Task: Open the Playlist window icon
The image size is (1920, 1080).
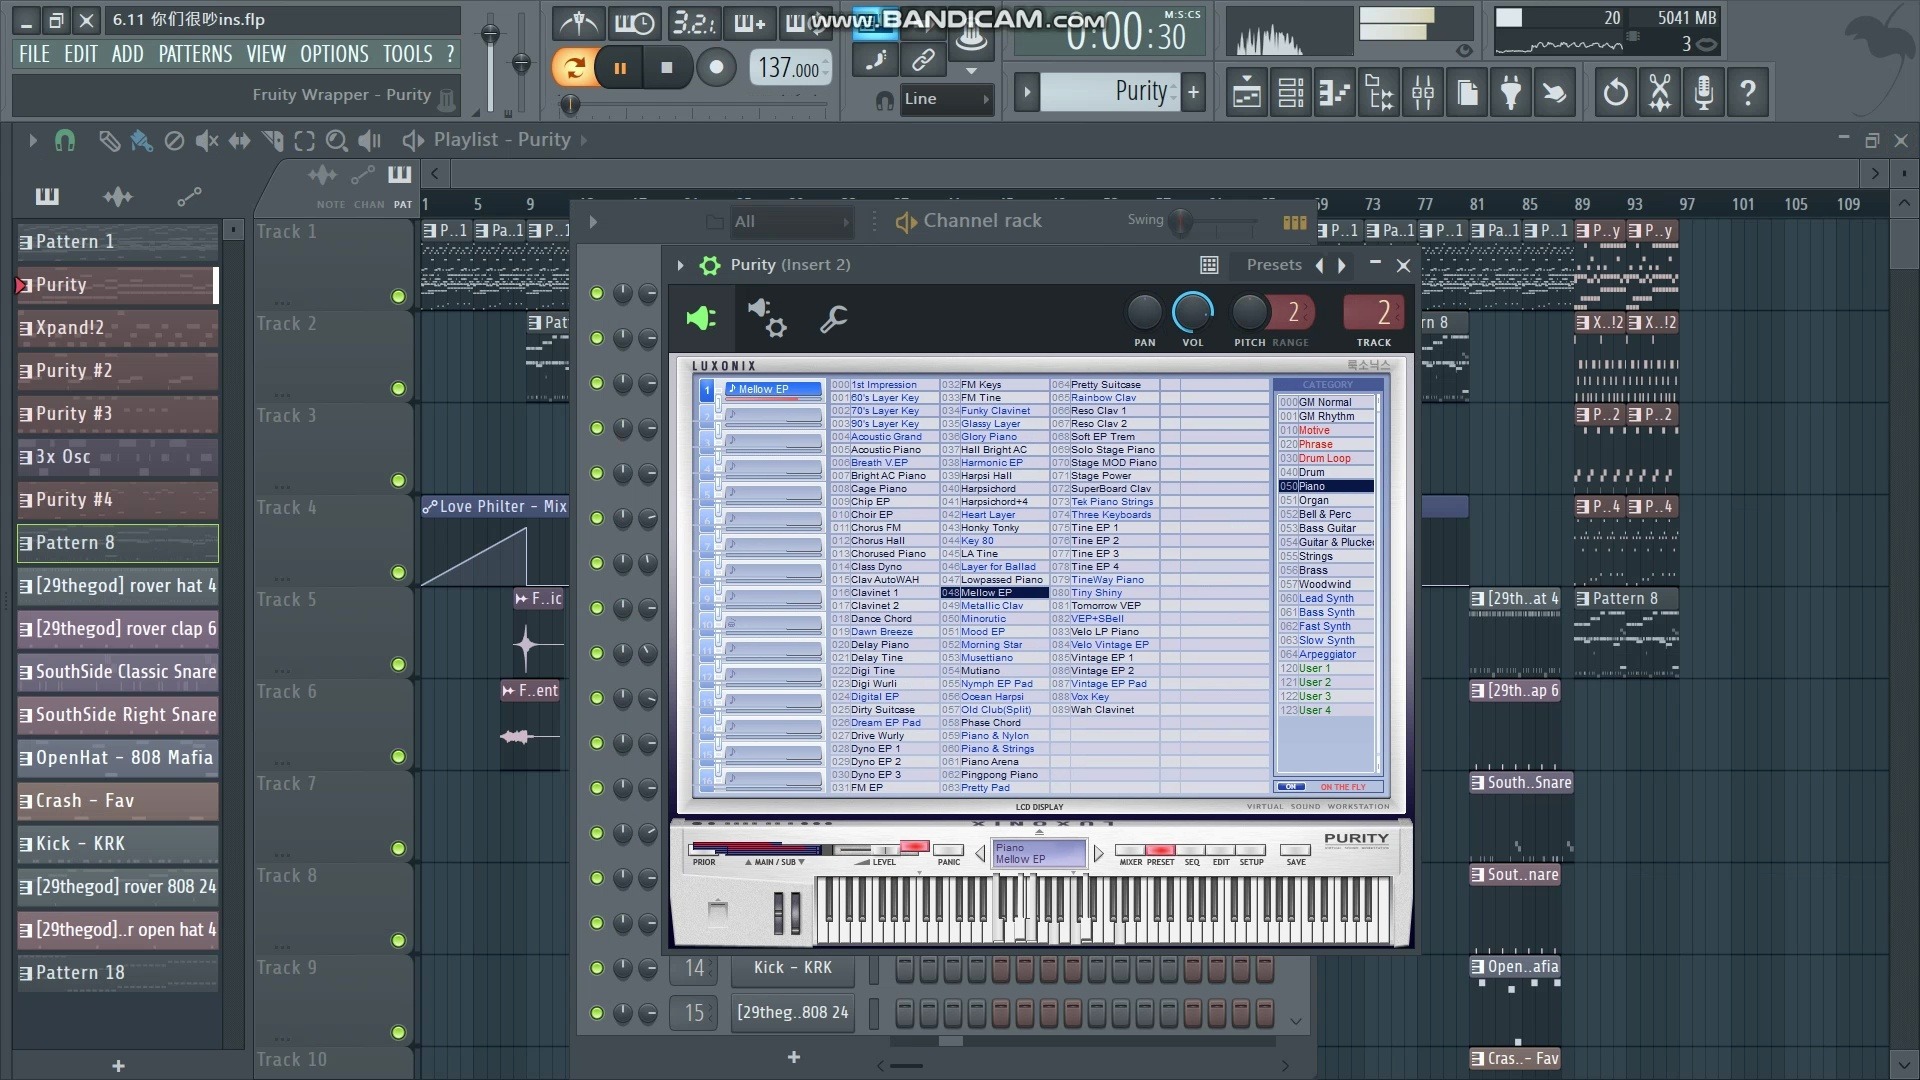Action: (1246, 93)
